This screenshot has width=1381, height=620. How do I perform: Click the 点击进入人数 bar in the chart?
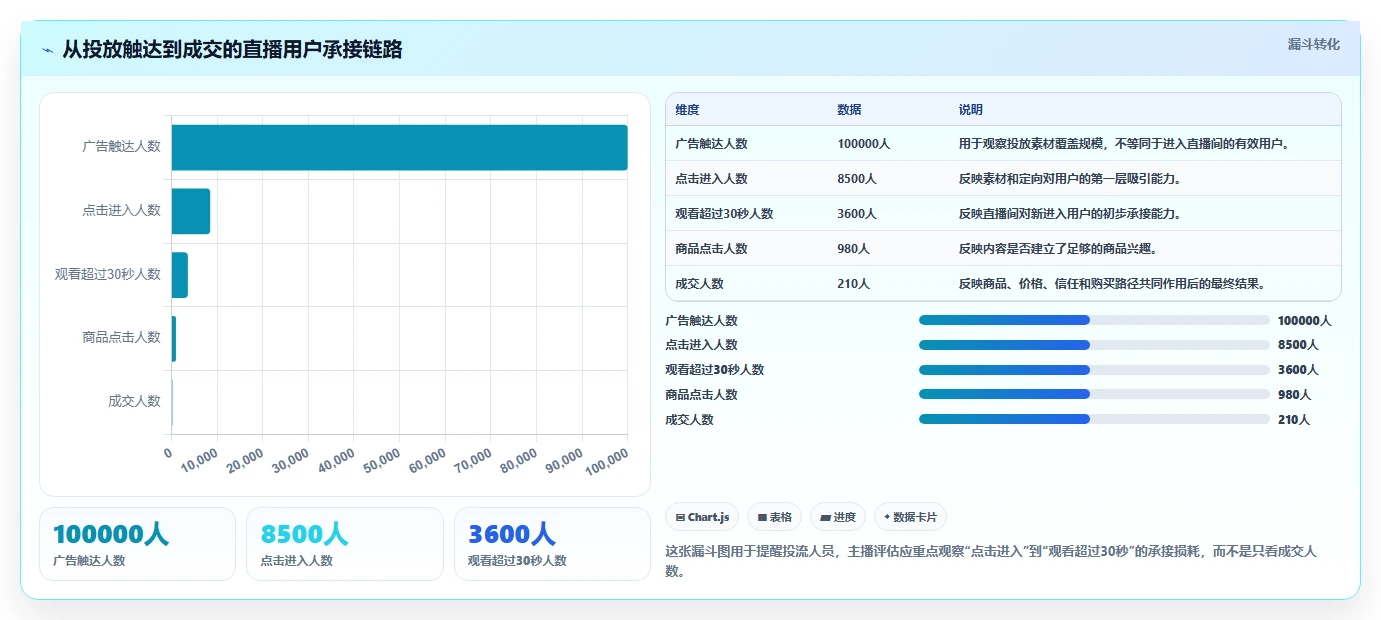(x=191, y=211)
